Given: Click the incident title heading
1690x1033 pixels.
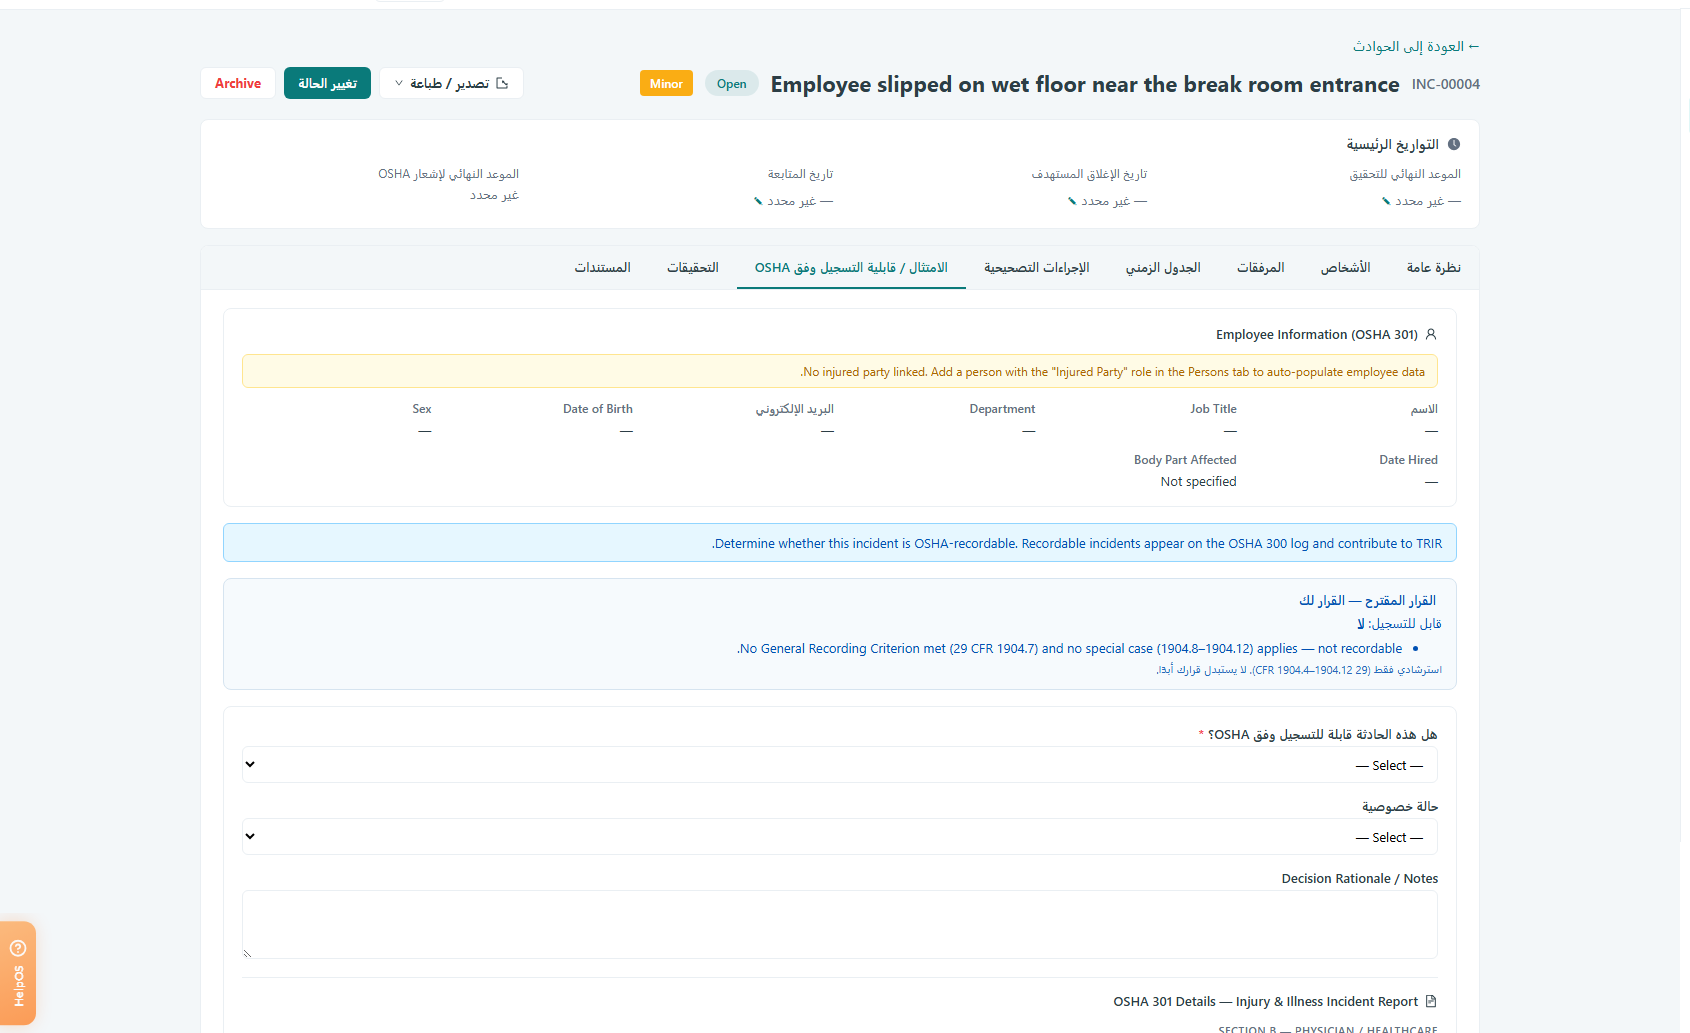Looking at the screenshot, I should pos(1085,84).
